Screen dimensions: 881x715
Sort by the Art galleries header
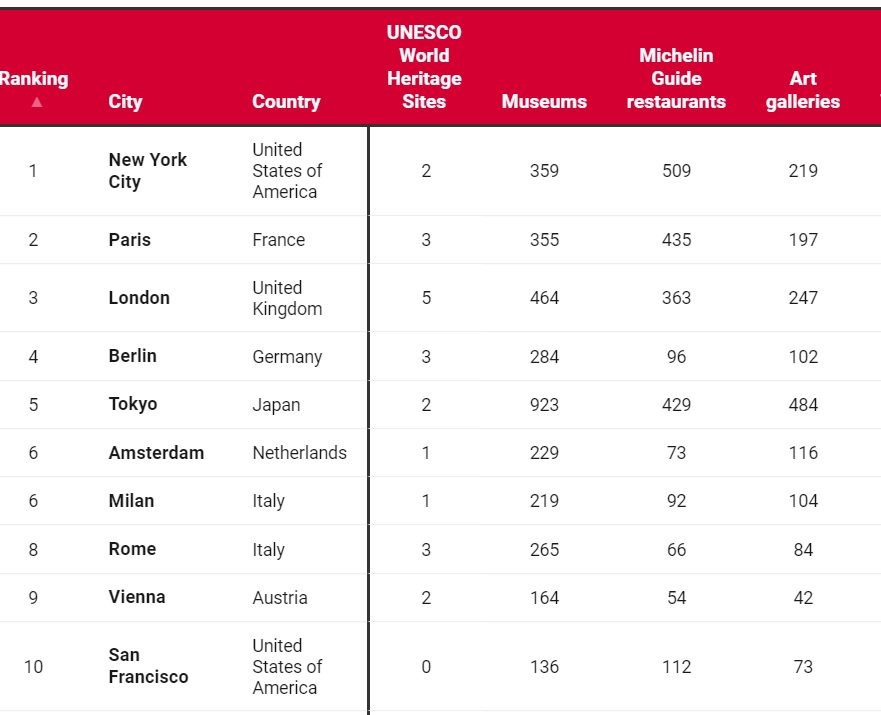click(x=803, y=90)
